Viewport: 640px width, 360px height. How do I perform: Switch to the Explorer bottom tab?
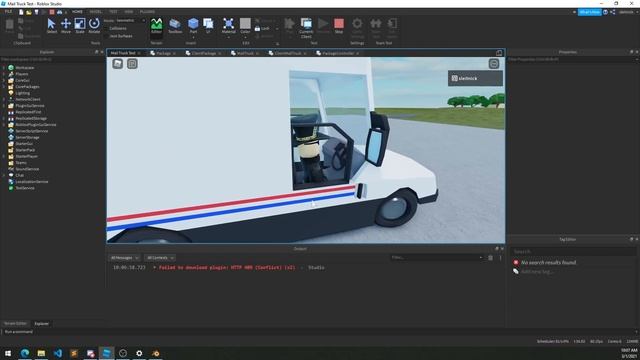coord(41,324)
